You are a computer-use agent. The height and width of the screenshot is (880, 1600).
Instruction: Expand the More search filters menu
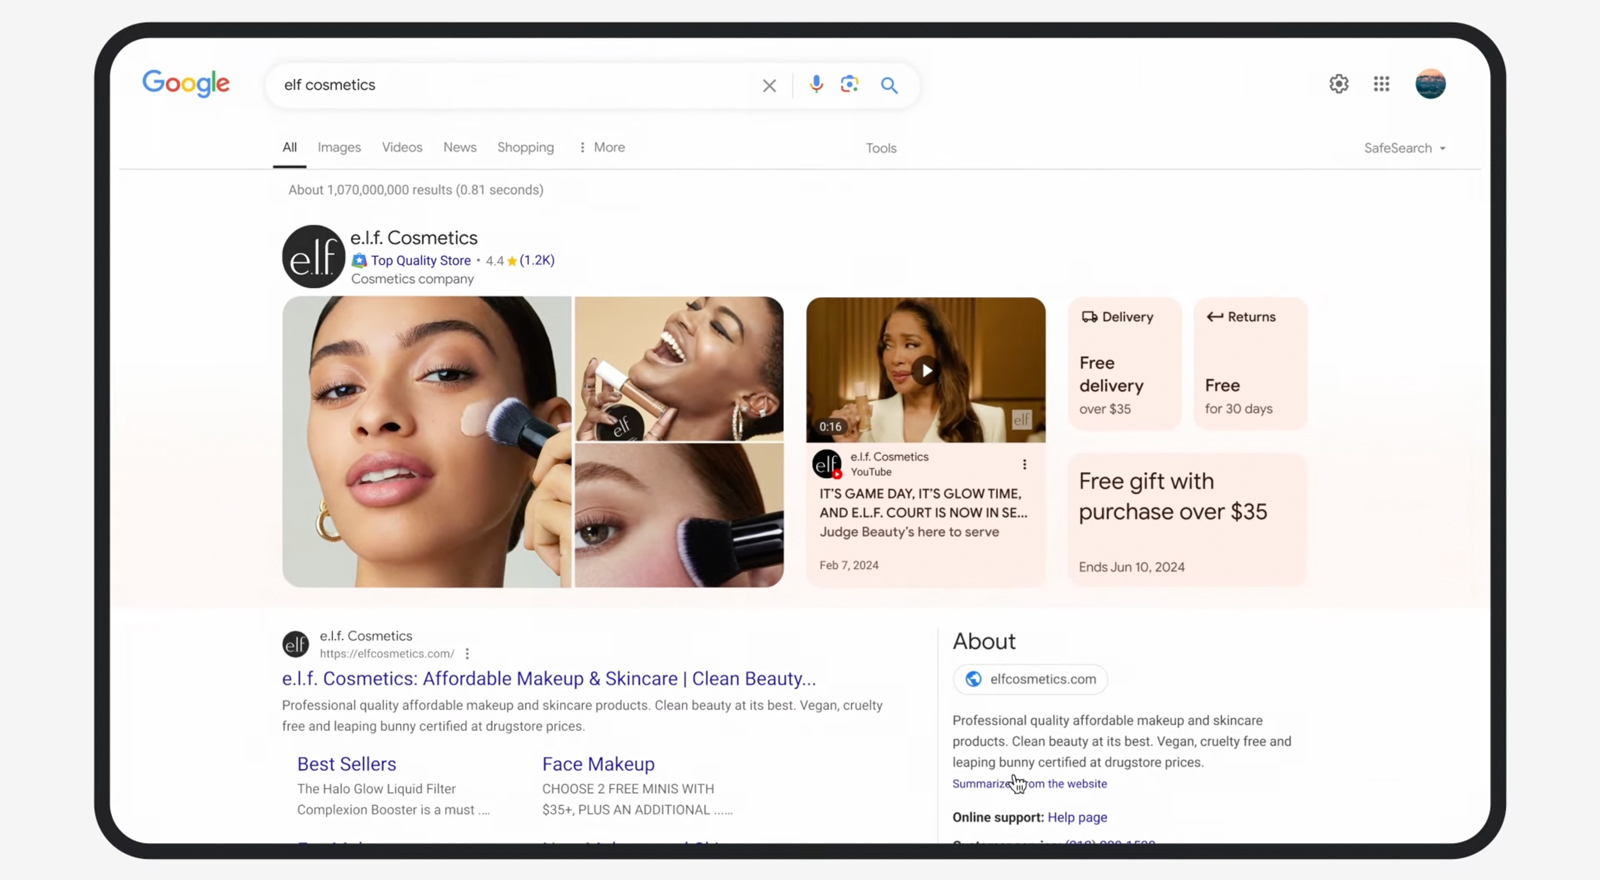tap(602, 148)
